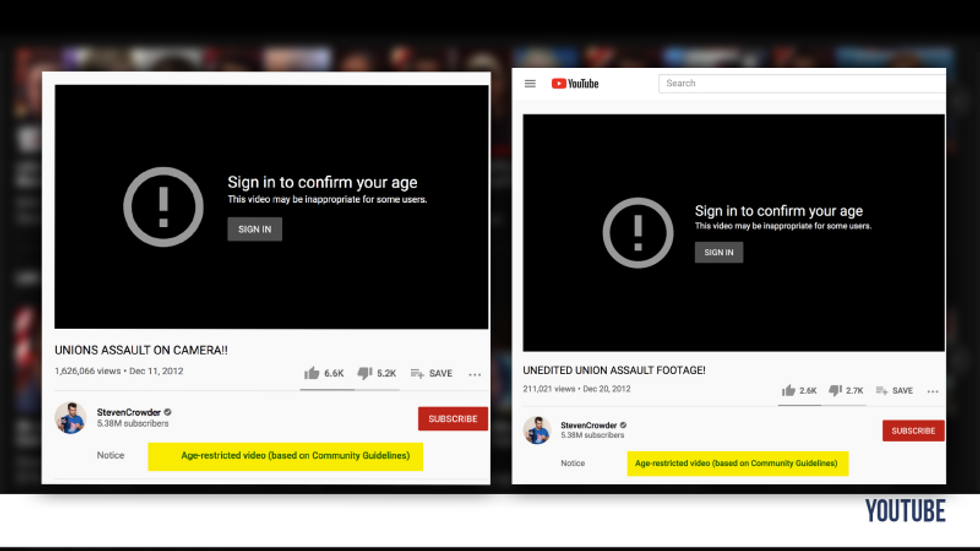This screenshot has width=980, height=551.
Task: Click the Notice label under the right video
Action: tap(572, 463)
